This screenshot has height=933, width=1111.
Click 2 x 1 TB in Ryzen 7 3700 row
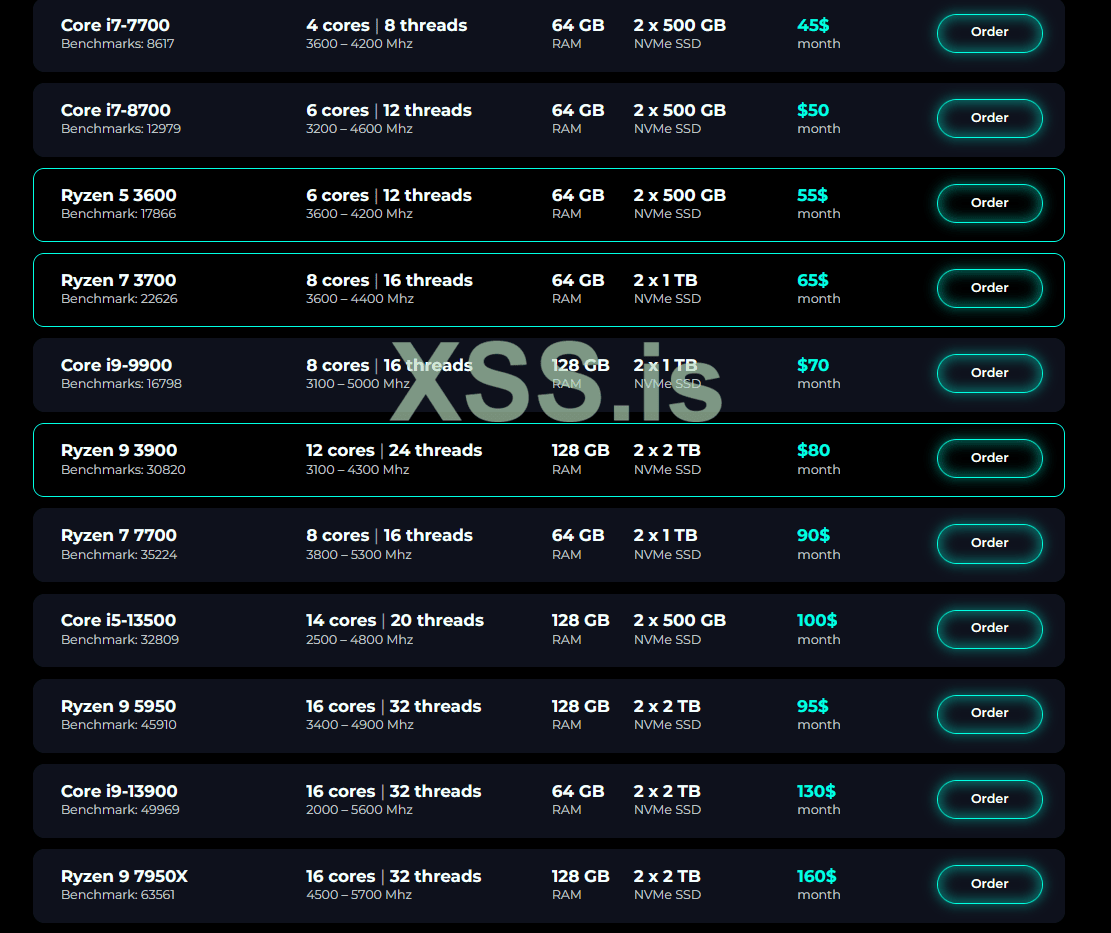(x=665, y=281)
